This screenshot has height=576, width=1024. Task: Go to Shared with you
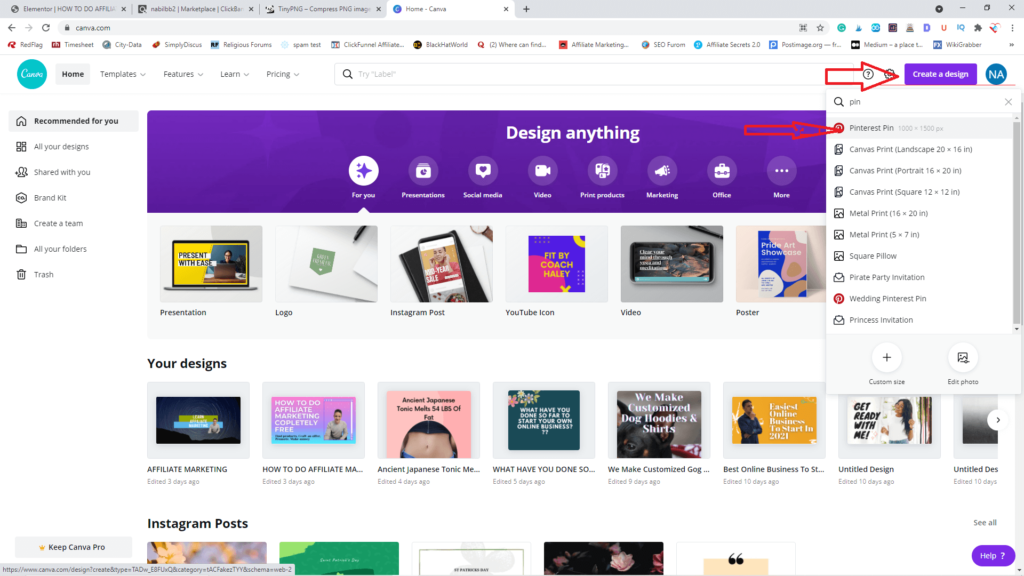coord(73,172)
